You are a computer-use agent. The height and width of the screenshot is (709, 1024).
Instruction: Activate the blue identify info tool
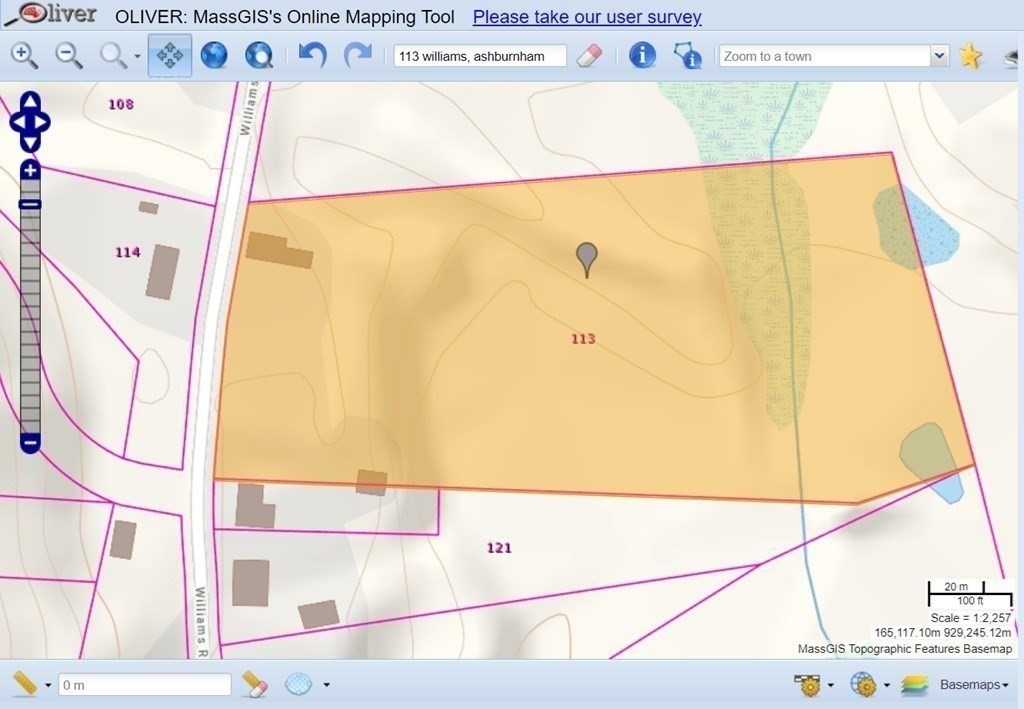pyautogui.click(x=641, y=56)
